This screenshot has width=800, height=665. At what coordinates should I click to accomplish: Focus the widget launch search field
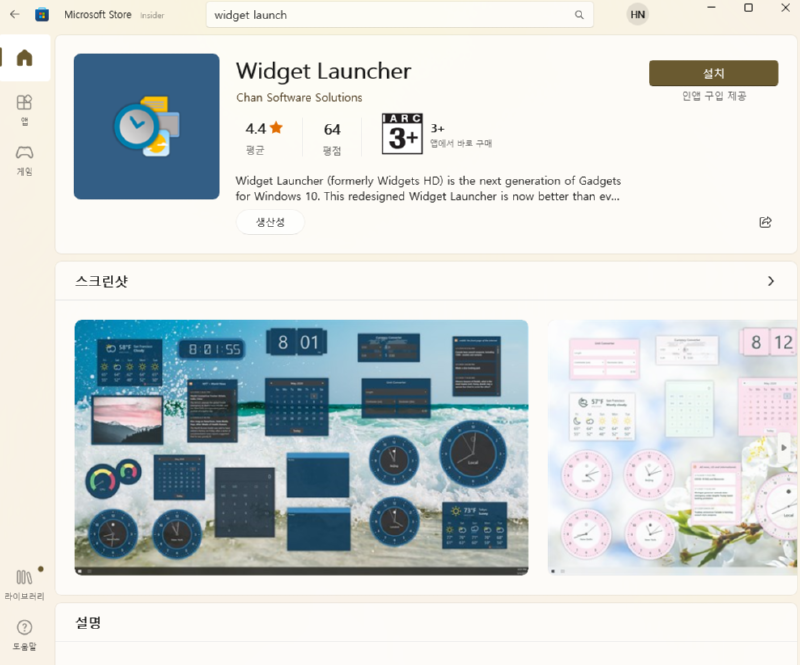tap(393, 15)
